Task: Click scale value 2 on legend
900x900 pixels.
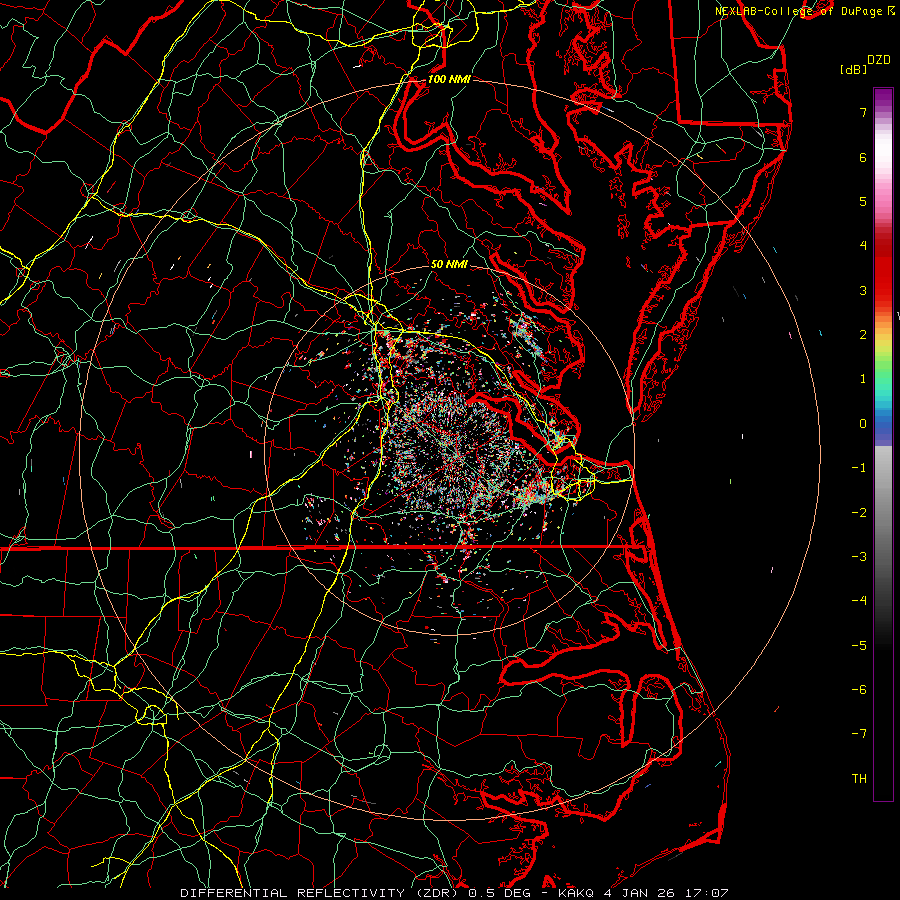Action: point(863,335)
